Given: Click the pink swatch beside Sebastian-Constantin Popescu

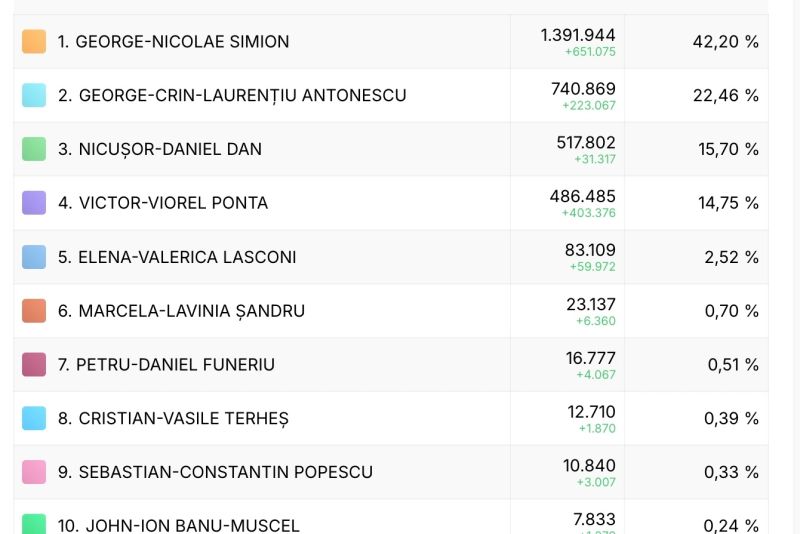Looking at the screenshot, I should click(x=34, y=472).
